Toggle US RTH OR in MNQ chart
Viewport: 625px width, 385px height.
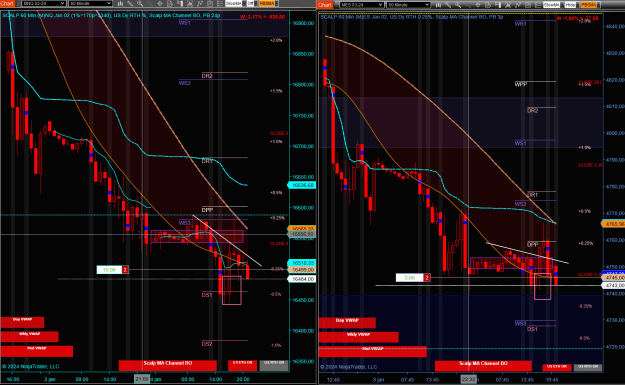point(274,365)
